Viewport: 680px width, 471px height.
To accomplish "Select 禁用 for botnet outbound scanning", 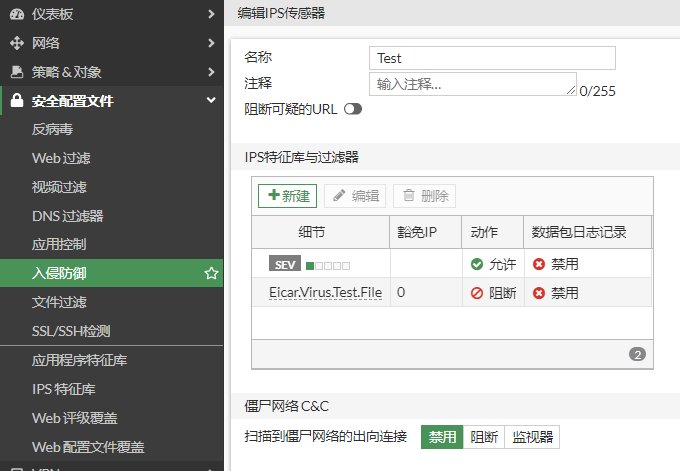I will (x=442, y=437).
